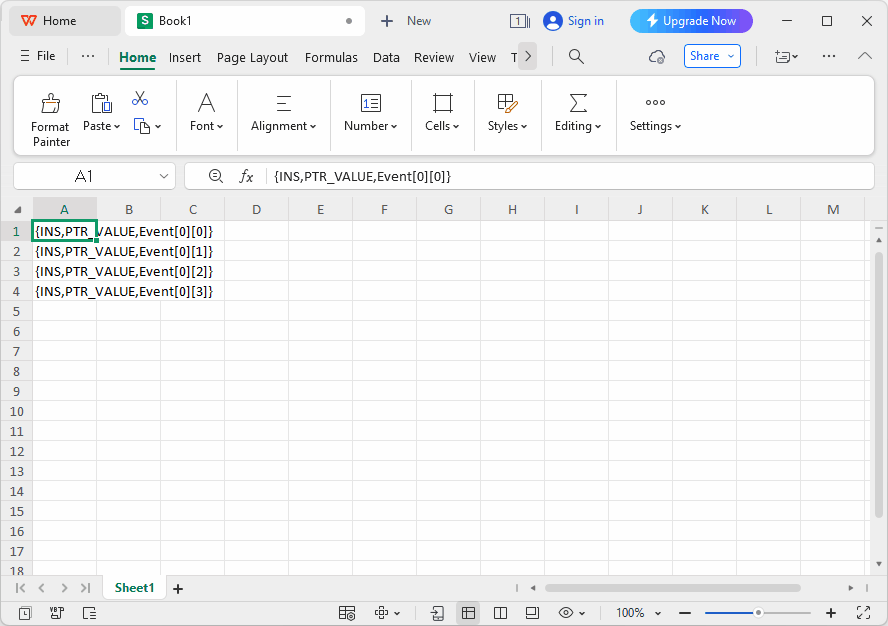Switch to Normal view icon in status bar
Viewport: 888px width, 626px height.
pyautogui.click(x=468, y=613)
